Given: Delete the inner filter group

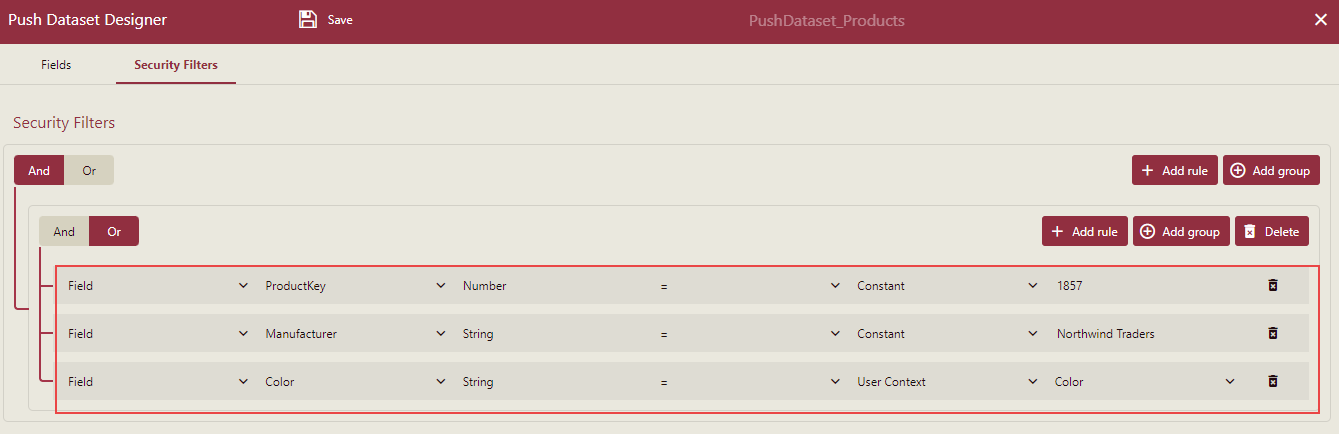Looking at the screenshot, I should (x=1271, y=232).
